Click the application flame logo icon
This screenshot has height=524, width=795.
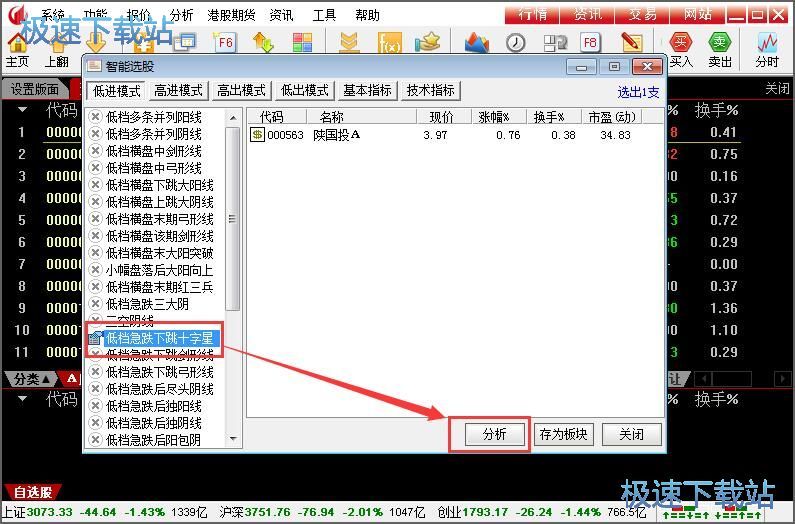[18, 14]
